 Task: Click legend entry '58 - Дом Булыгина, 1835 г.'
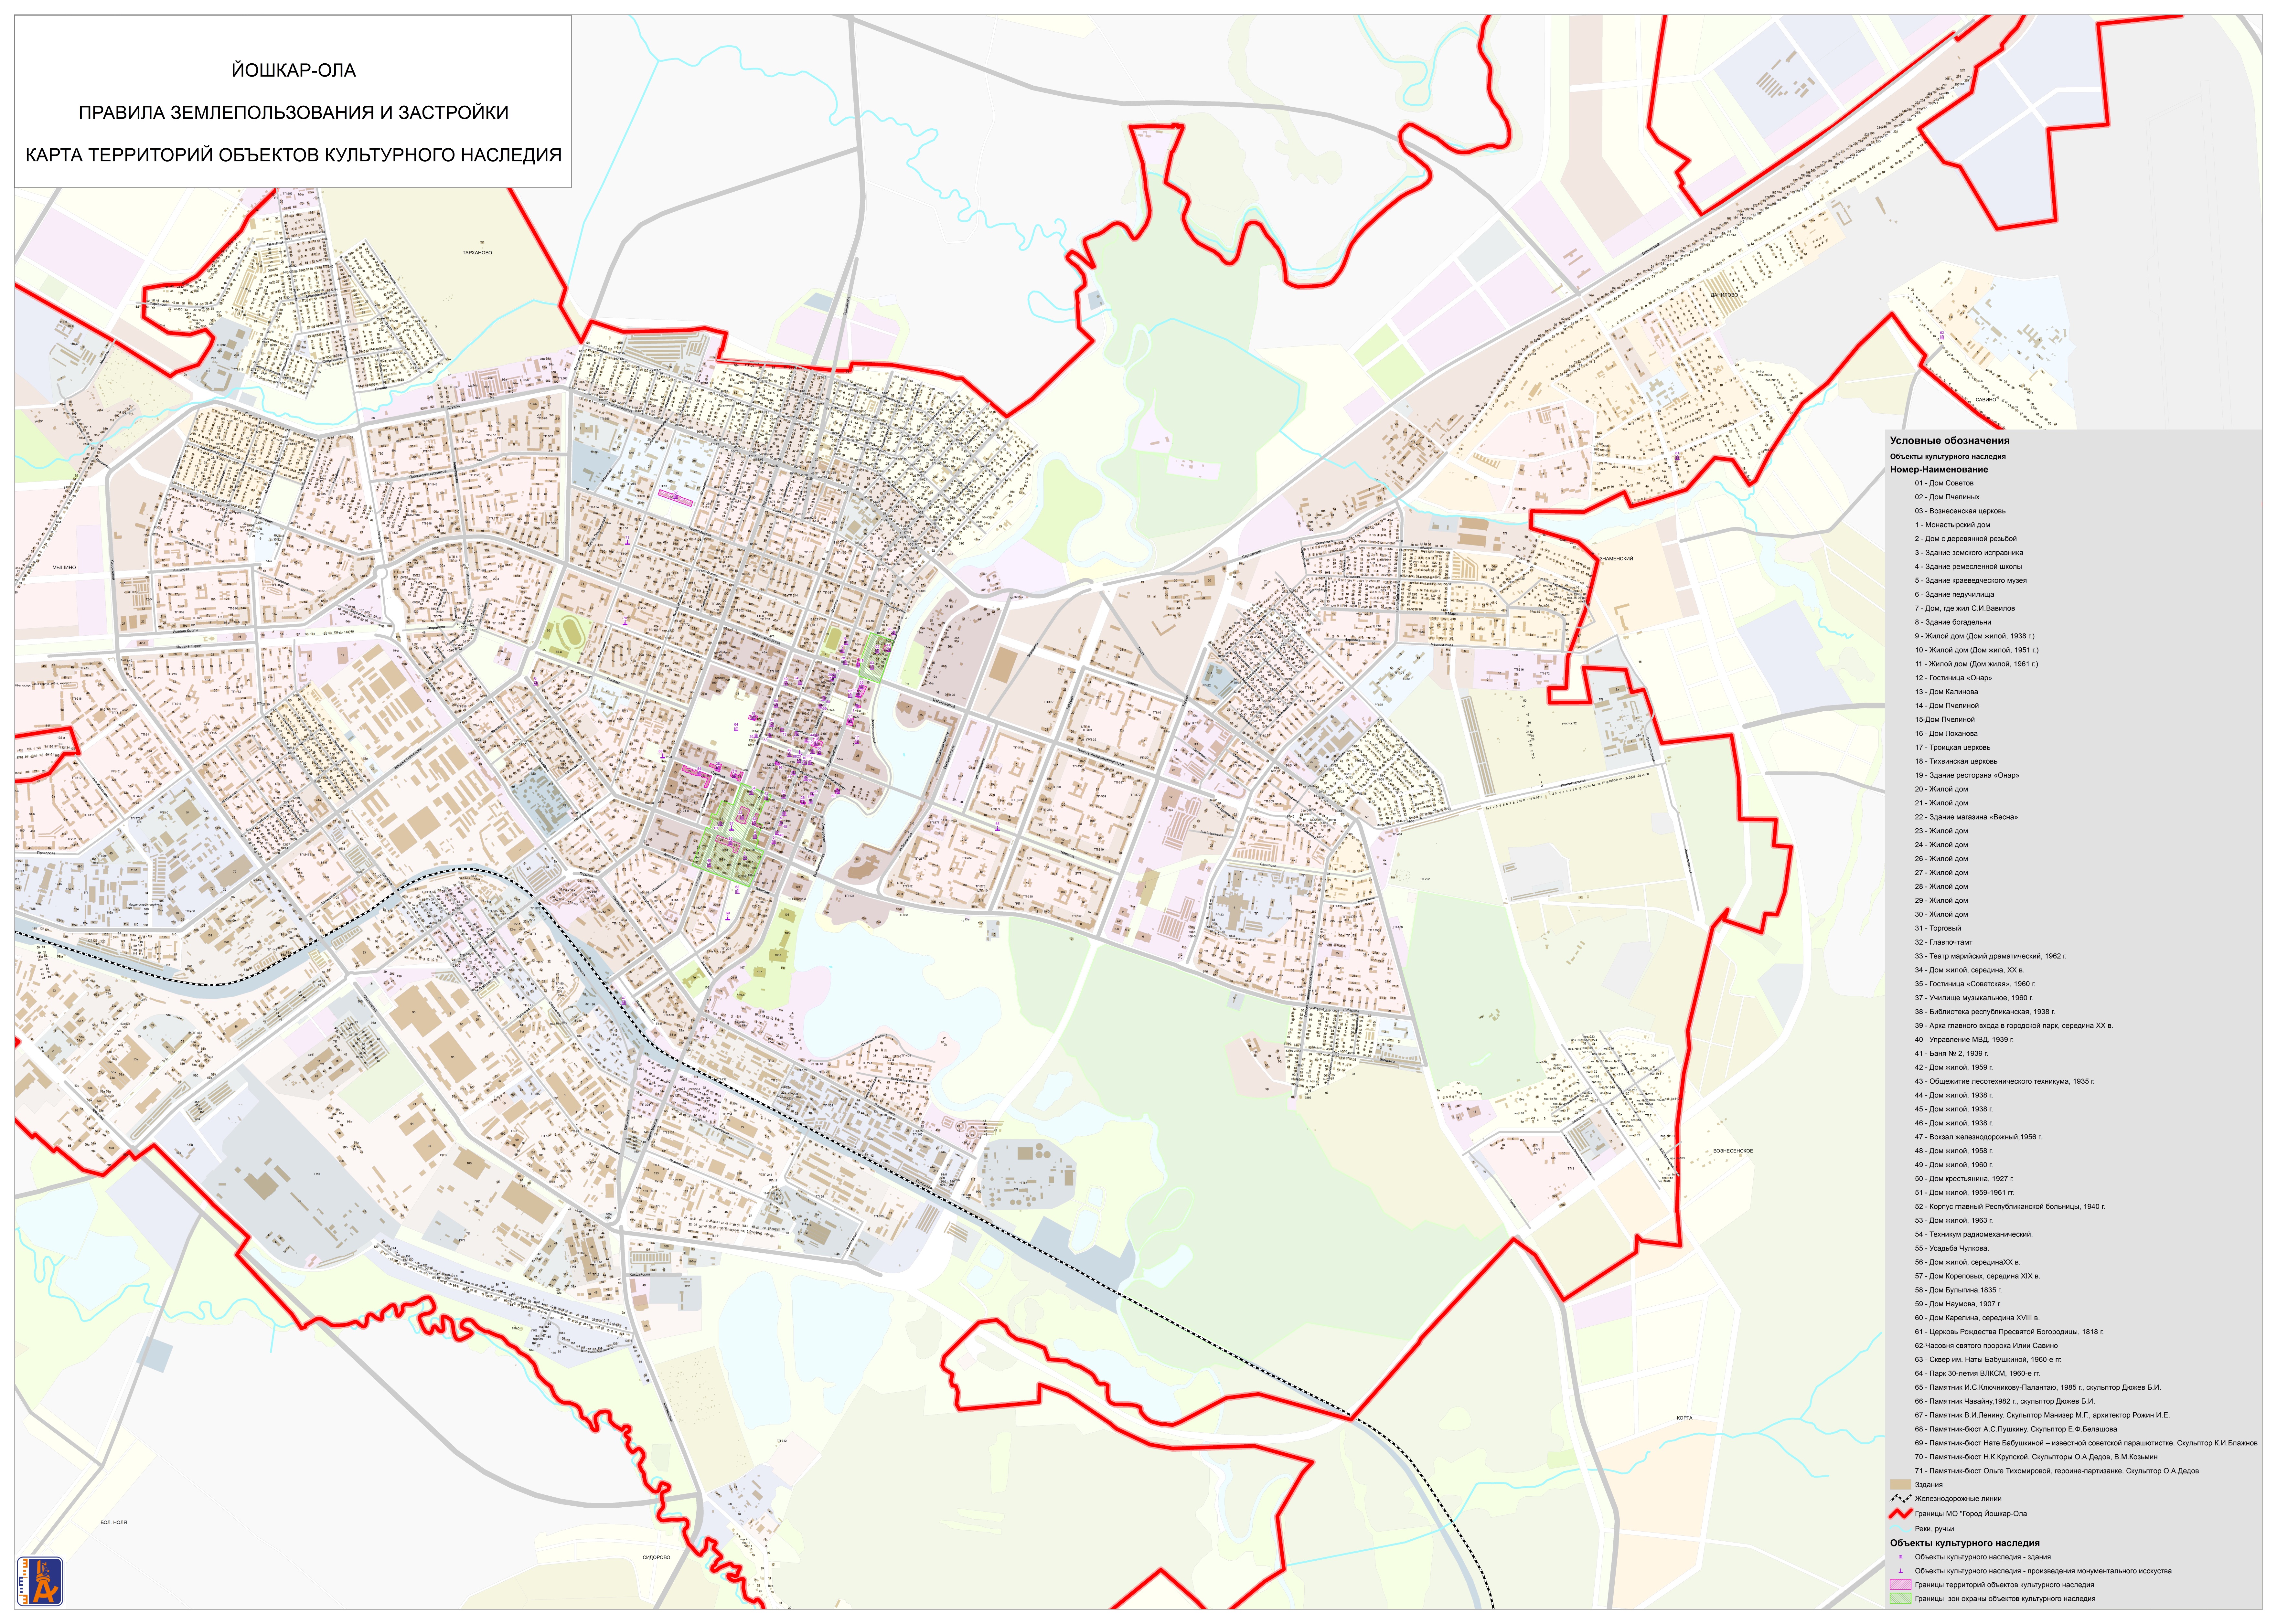[x=1958, y=1290]
